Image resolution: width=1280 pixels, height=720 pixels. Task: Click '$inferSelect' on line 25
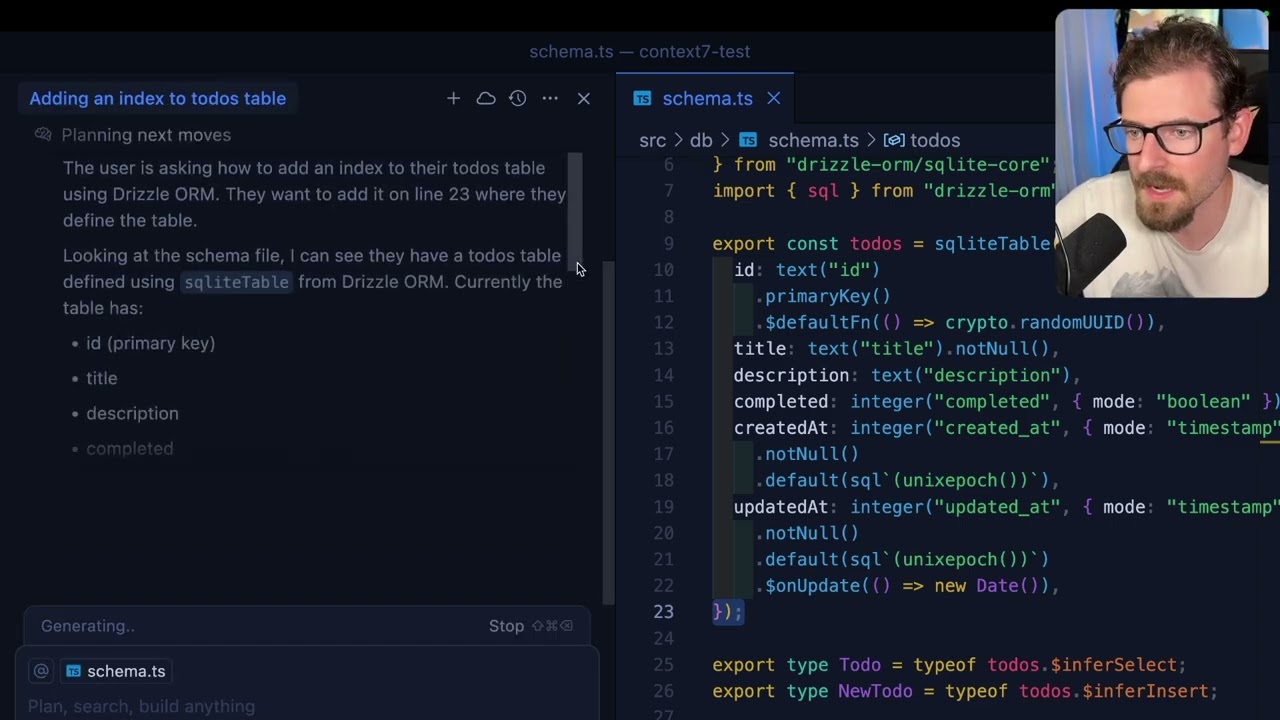point(1113,665)
